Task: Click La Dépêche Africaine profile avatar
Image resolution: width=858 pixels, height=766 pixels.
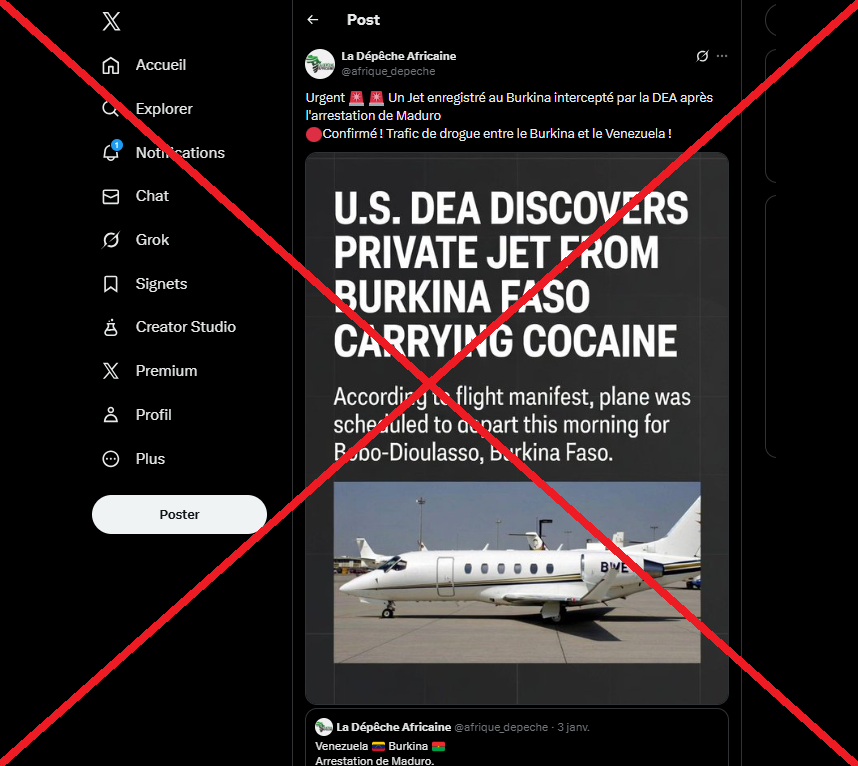Action: [x=320, y=64]
